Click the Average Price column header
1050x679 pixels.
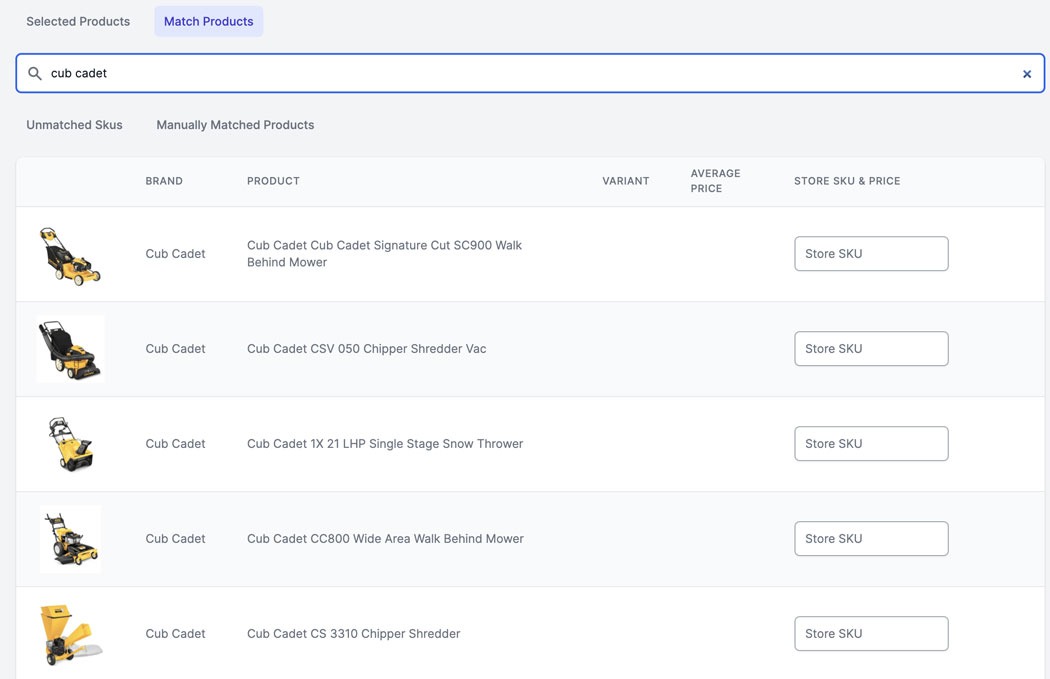pos(715,181)
